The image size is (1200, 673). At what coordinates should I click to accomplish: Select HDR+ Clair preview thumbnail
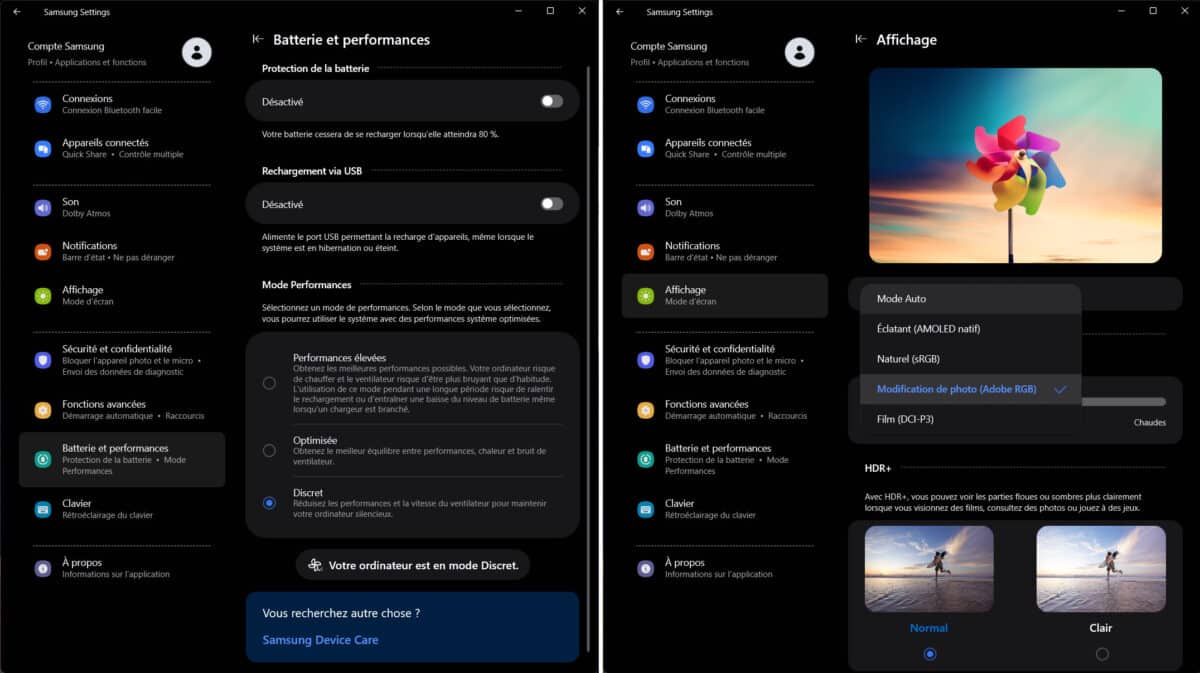pos(1101,569)
